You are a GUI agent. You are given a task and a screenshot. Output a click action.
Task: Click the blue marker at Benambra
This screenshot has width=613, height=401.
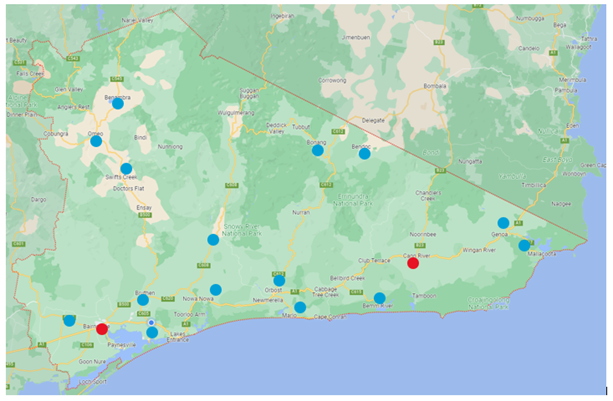(118, 103)
